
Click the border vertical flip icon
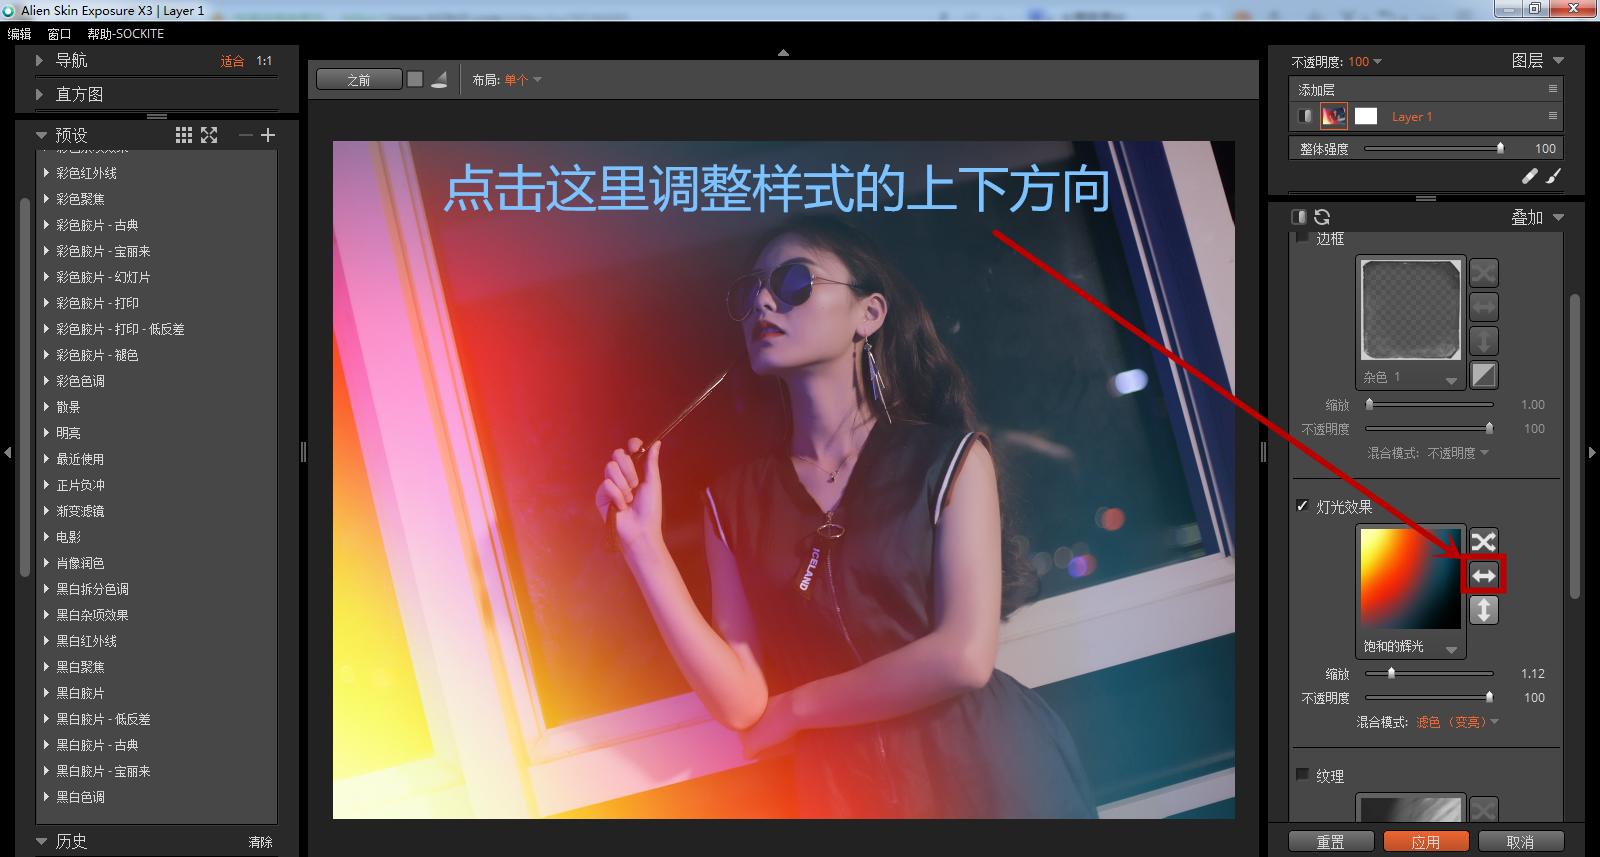click(x=1484, y=341)
